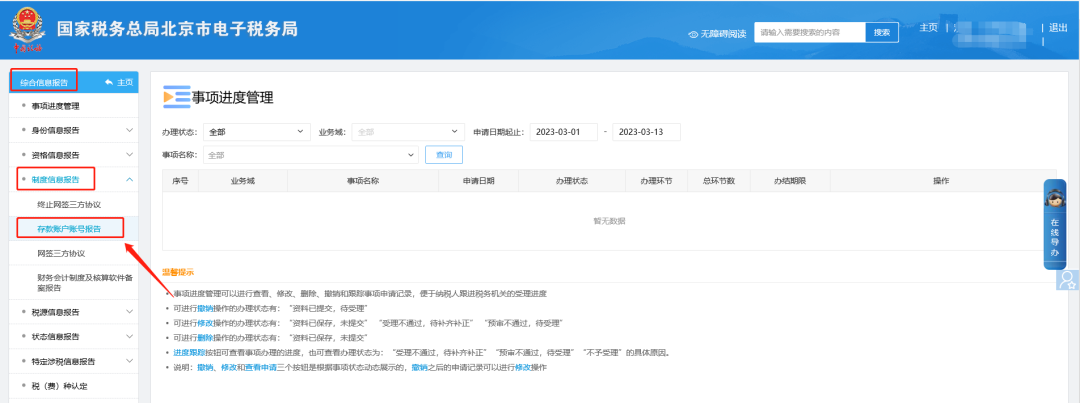Viewport: 1080px width, 403px height.
Task: Open the 办理状态 dropdown
Action: point(256,132)
